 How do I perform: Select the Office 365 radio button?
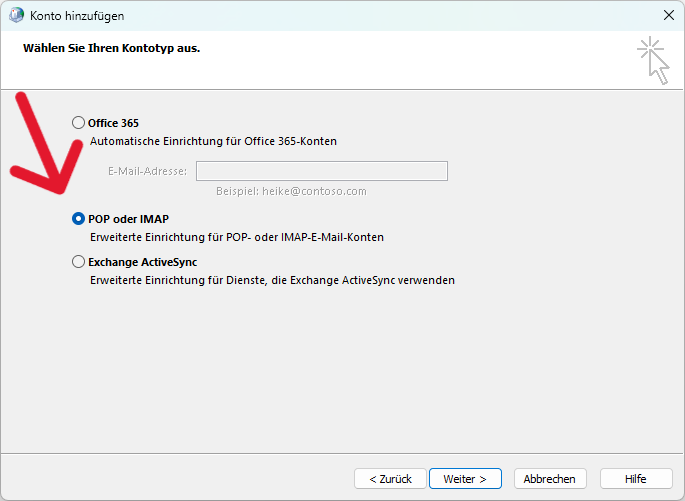(78, 123)
